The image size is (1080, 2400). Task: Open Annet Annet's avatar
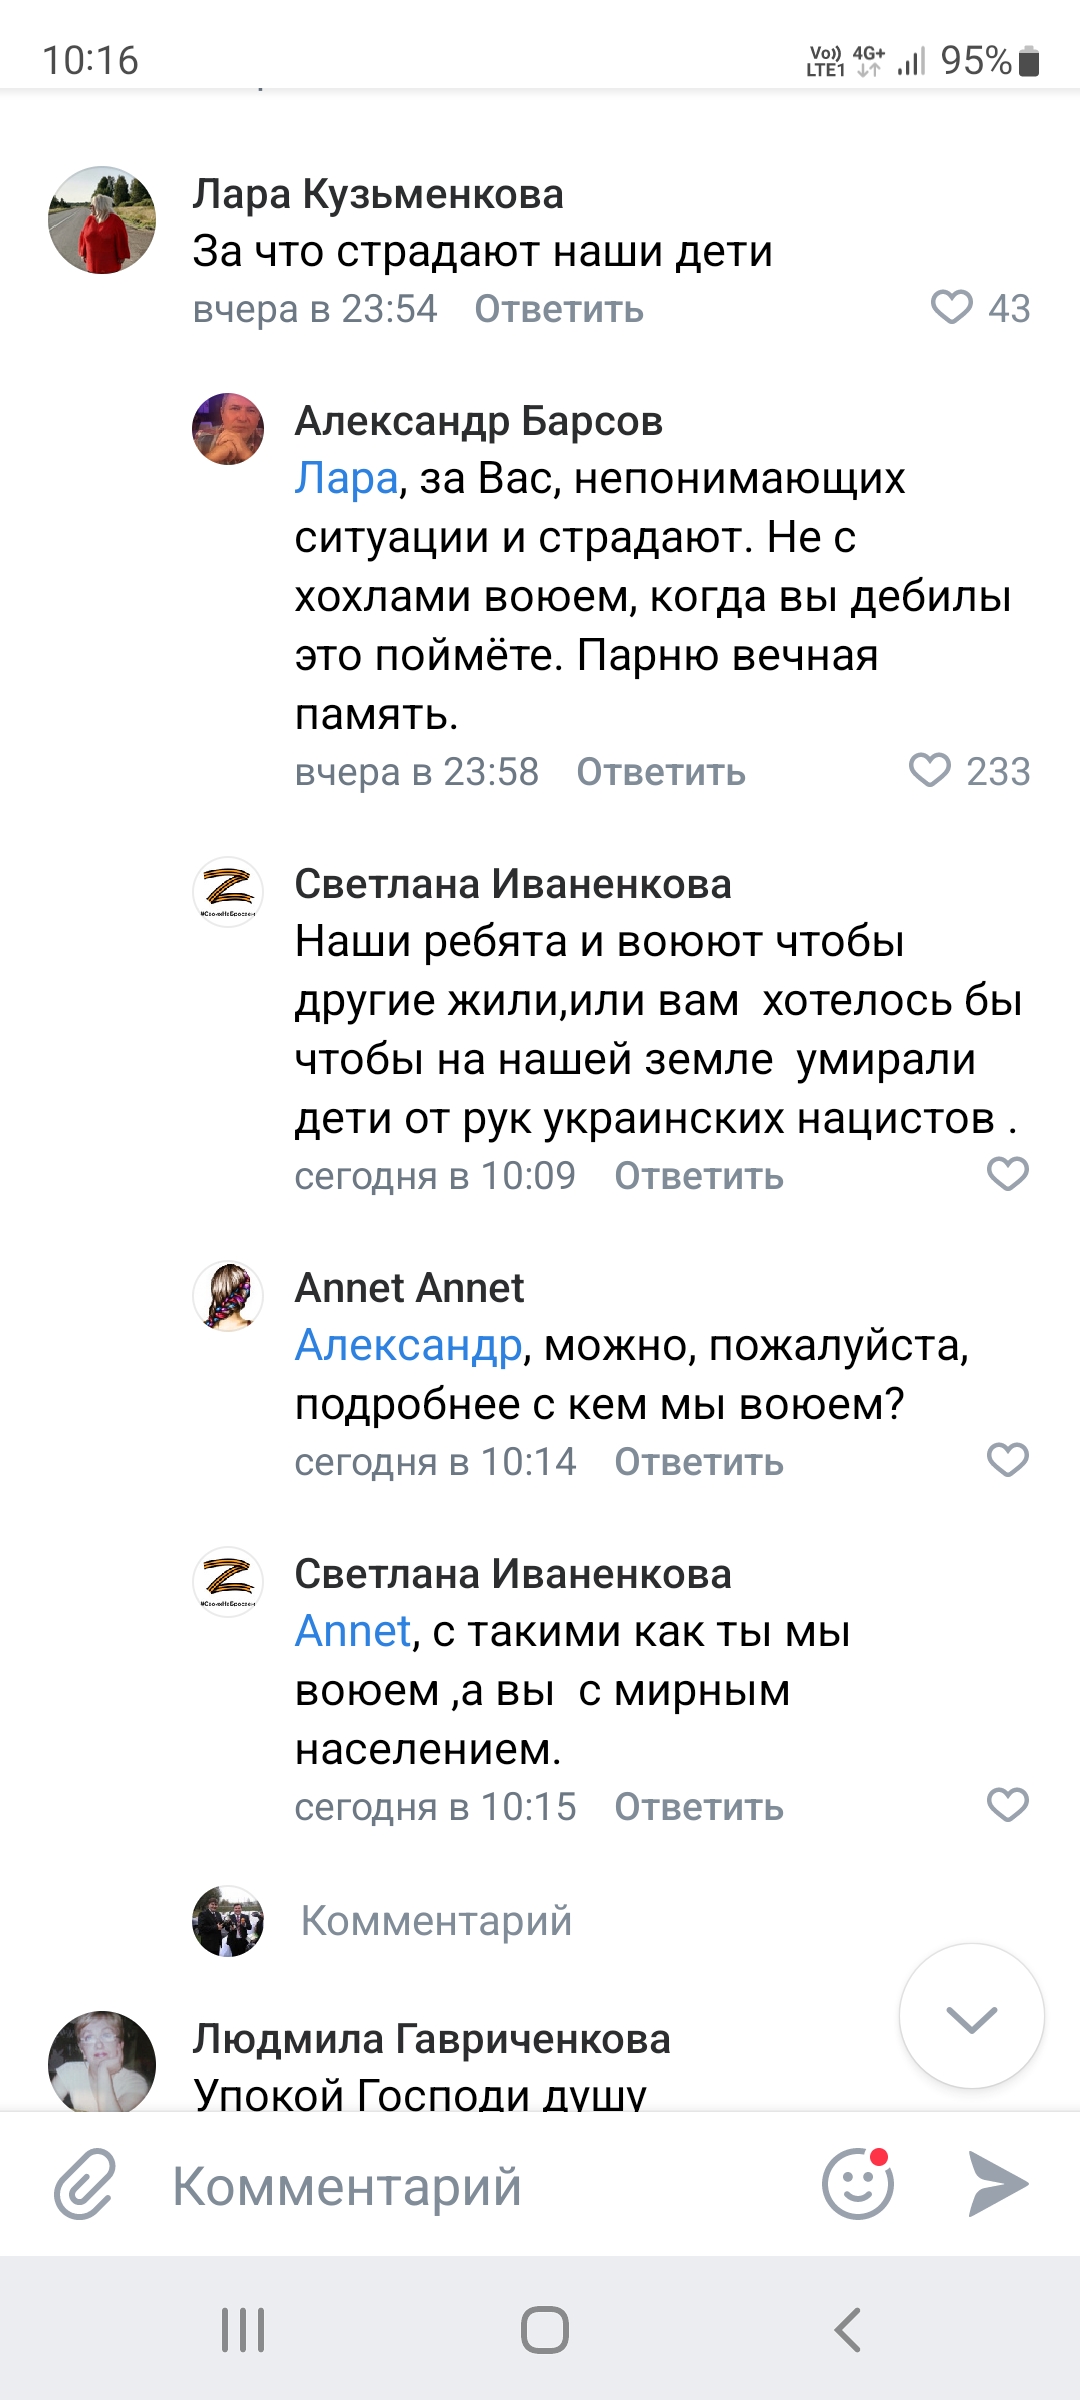point(228,1296)
